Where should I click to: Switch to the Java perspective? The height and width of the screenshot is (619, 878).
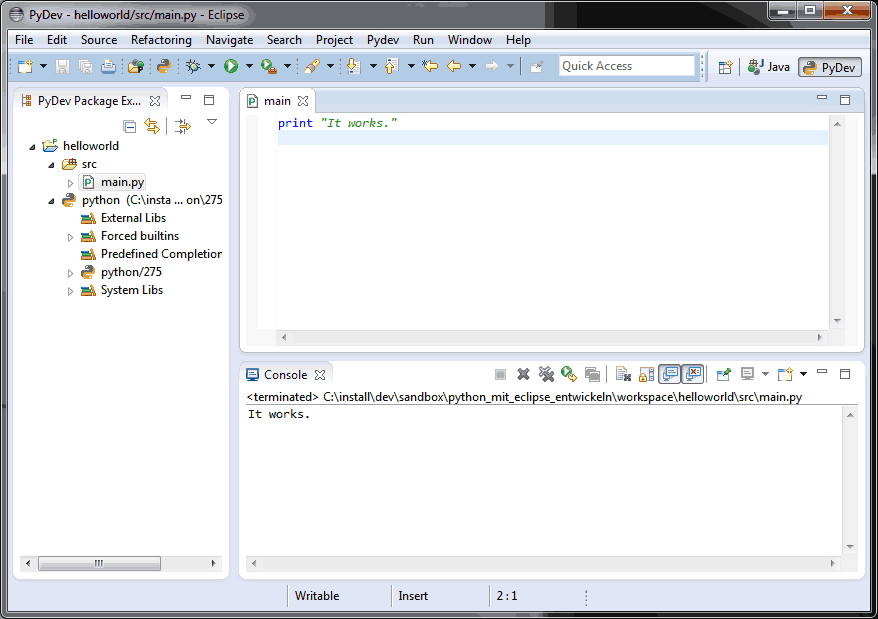click(768, 67)
